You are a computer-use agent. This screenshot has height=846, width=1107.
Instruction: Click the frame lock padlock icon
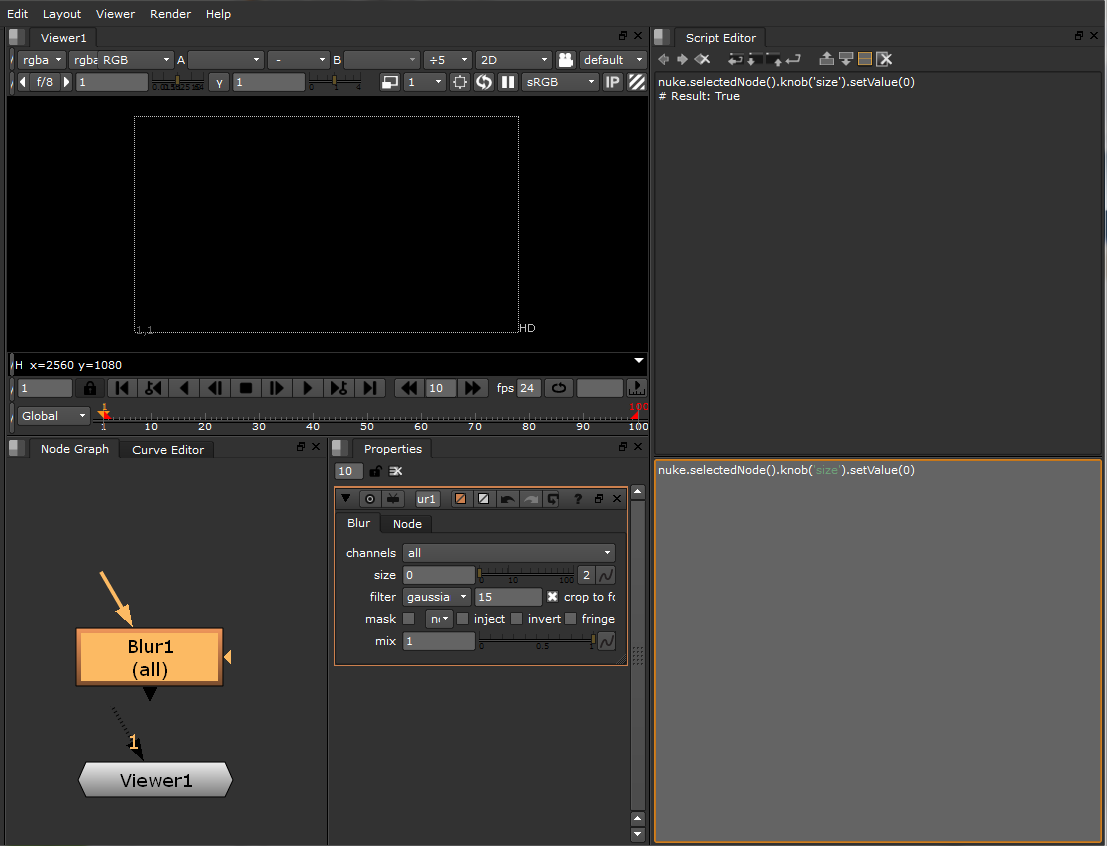pos(90,388)
